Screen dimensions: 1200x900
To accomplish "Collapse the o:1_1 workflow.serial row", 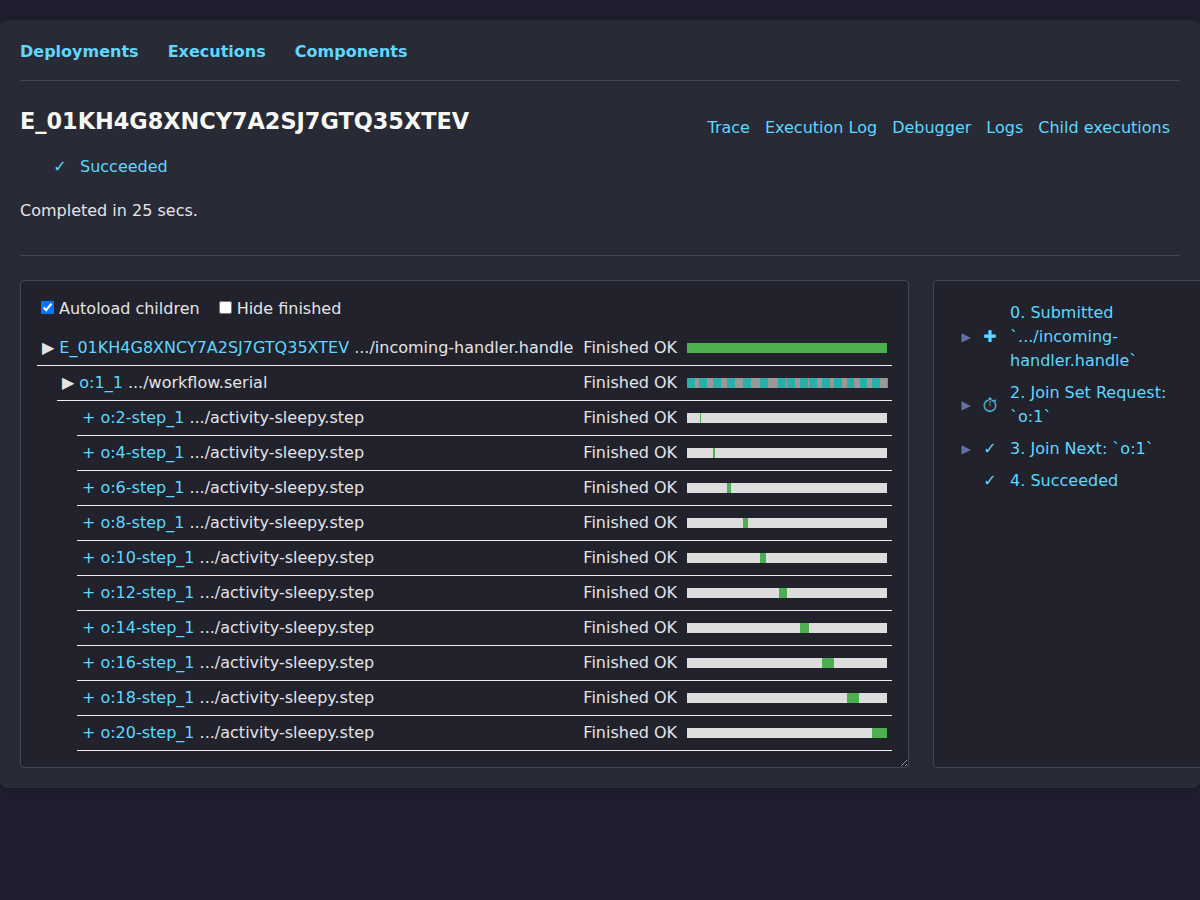I will [x=68, y=383].
